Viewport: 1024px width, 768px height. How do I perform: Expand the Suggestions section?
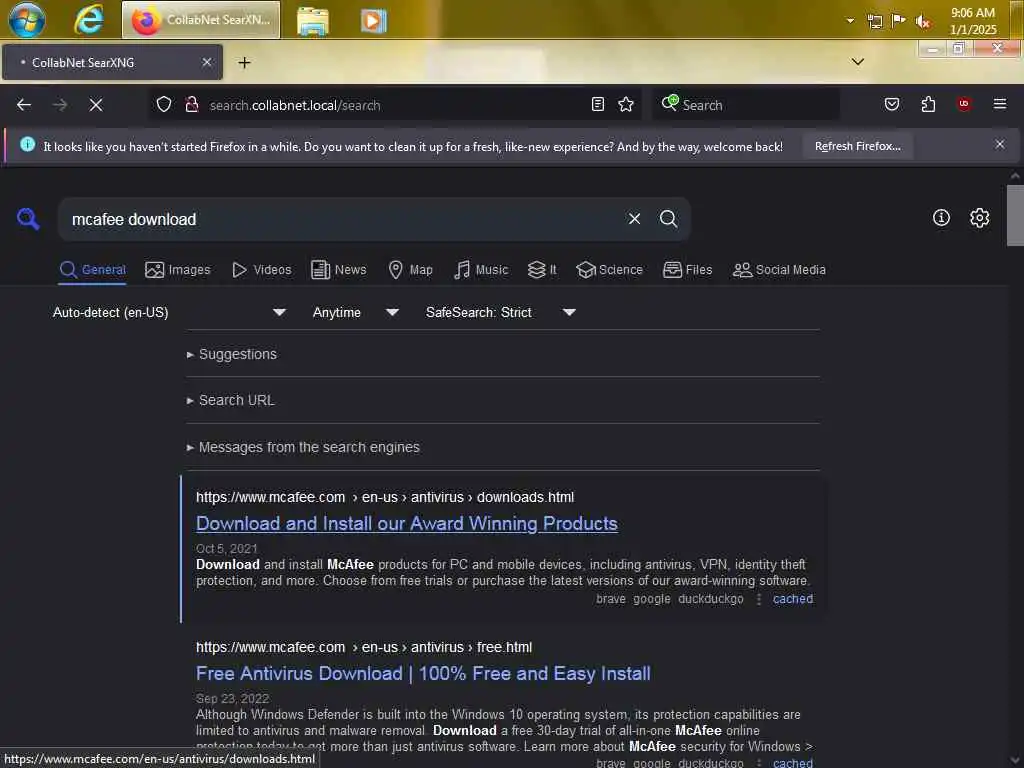click(x=232, y=354)
